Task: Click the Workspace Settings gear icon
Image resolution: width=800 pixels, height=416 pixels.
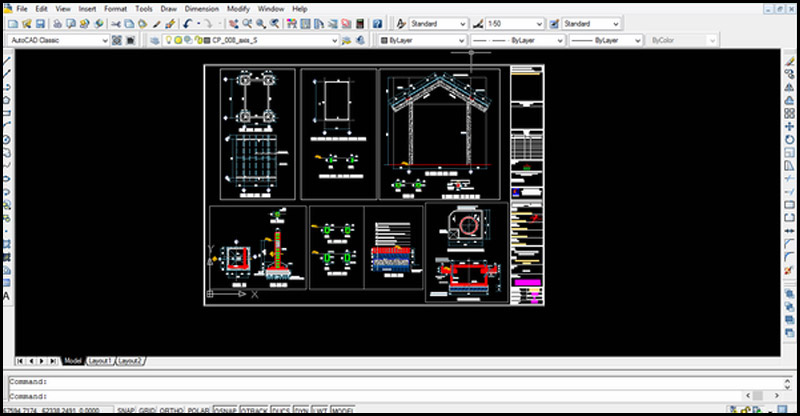Action: [117, 40]
